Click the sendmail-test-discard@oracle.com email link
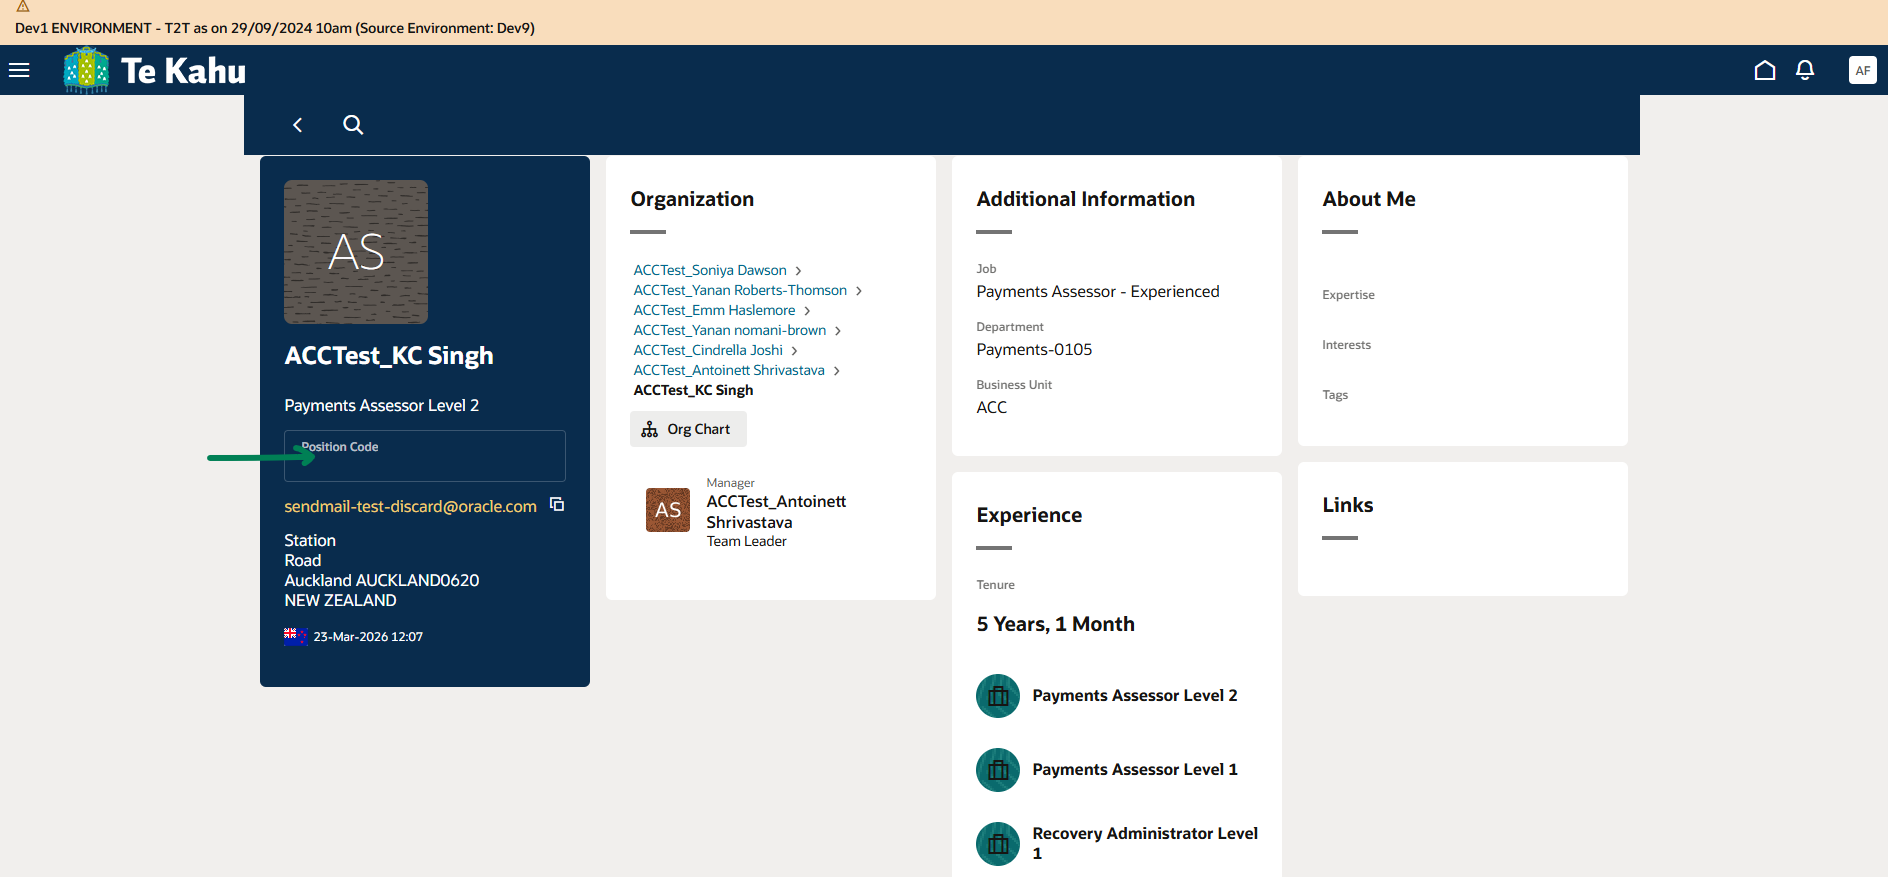 (410, 506)
